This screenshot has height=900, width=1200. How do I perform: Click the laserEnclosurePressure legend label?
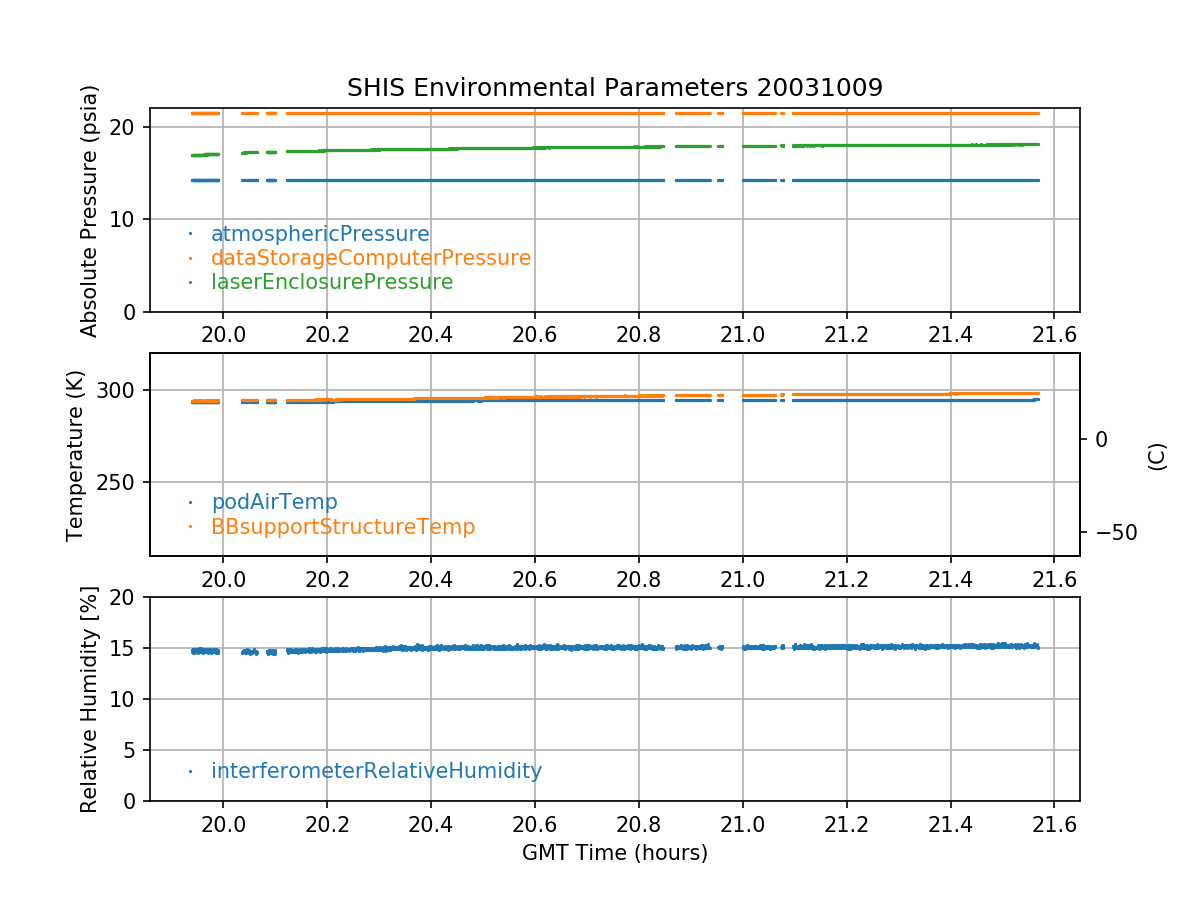point(331,282)
